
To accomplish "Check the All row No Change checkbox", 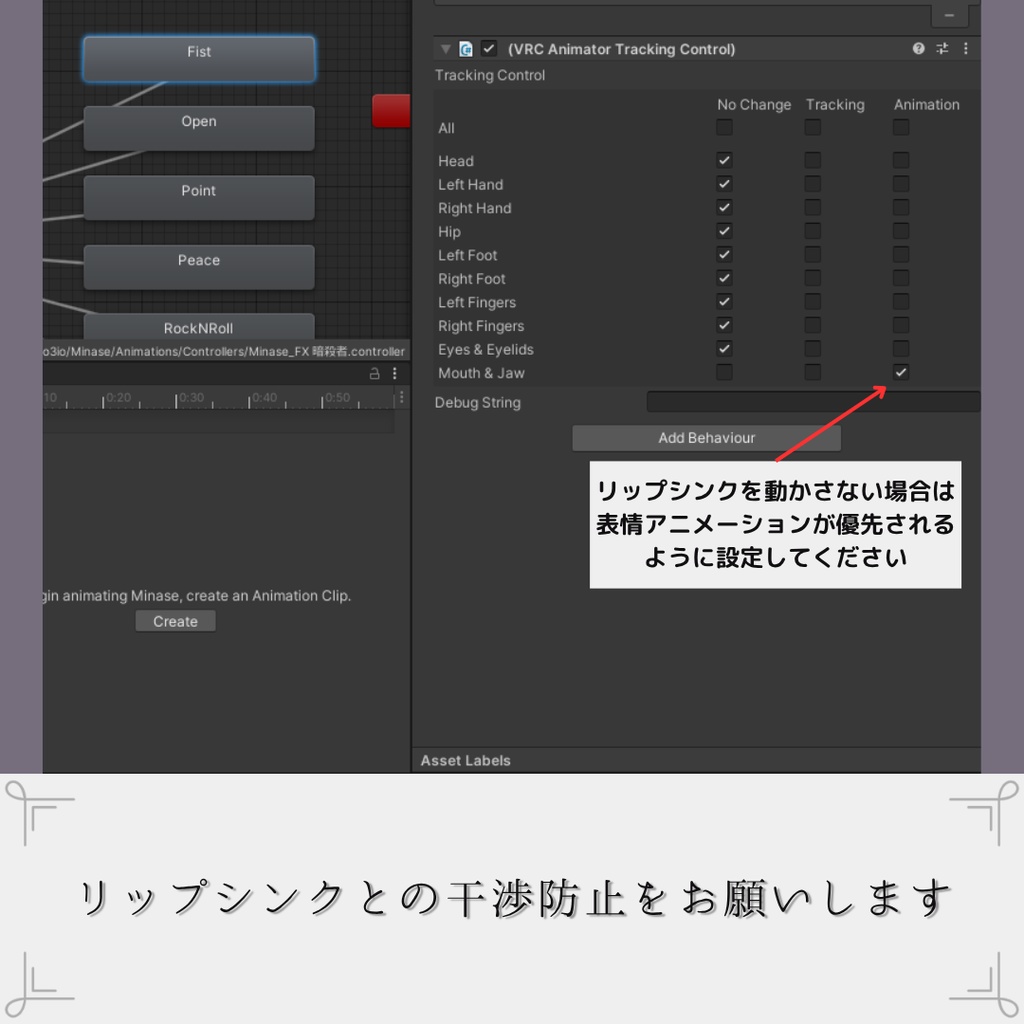I will 724,127.
